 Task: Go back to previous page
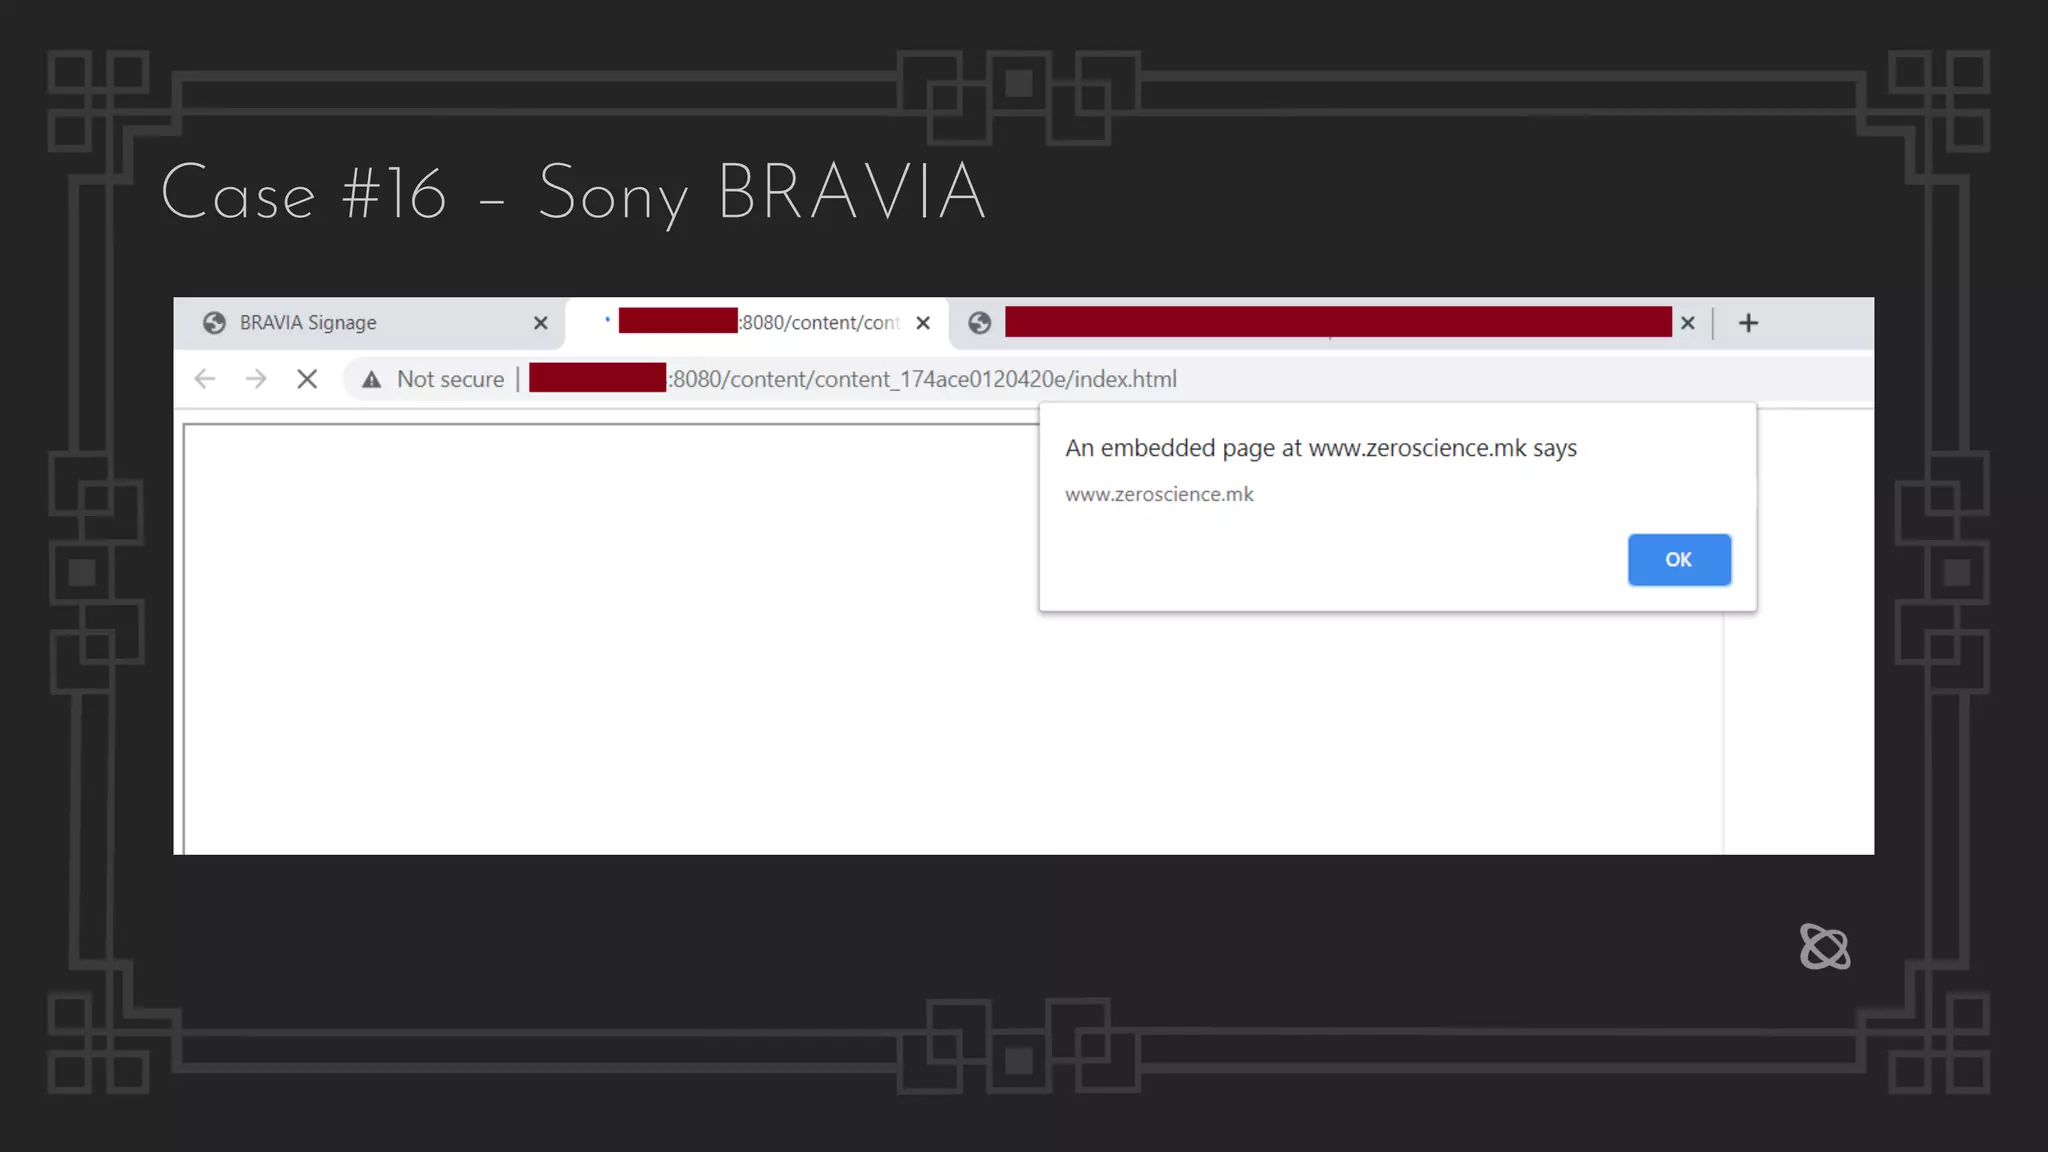point(205,379)
